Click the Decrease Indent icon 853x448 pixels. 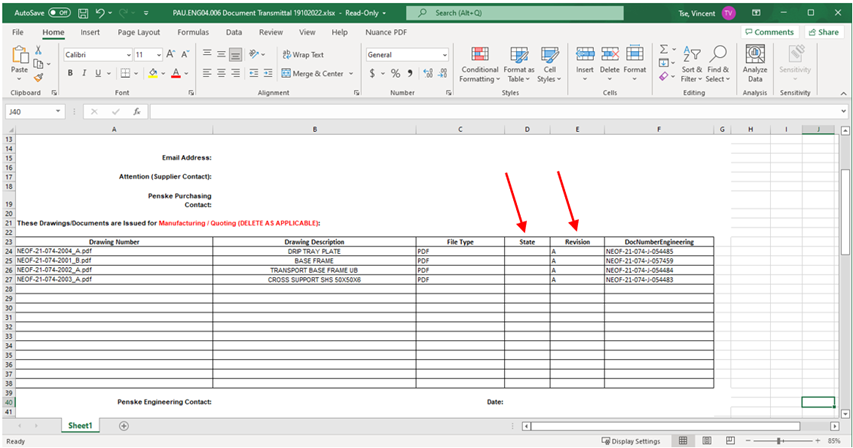coord(254,73)
